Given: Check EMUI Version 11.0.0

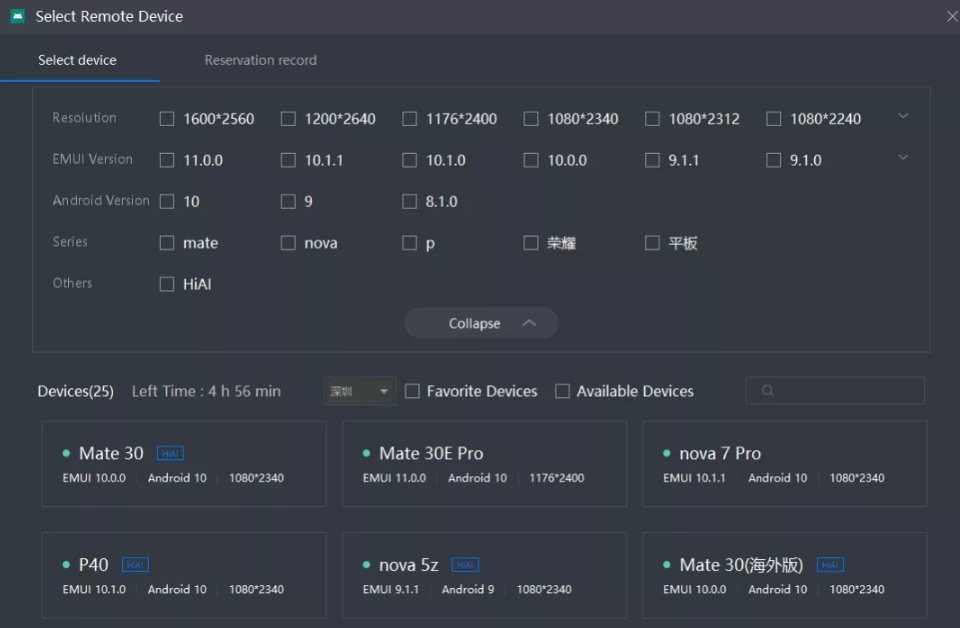Looking at the screenshot, I should (166, 159).
